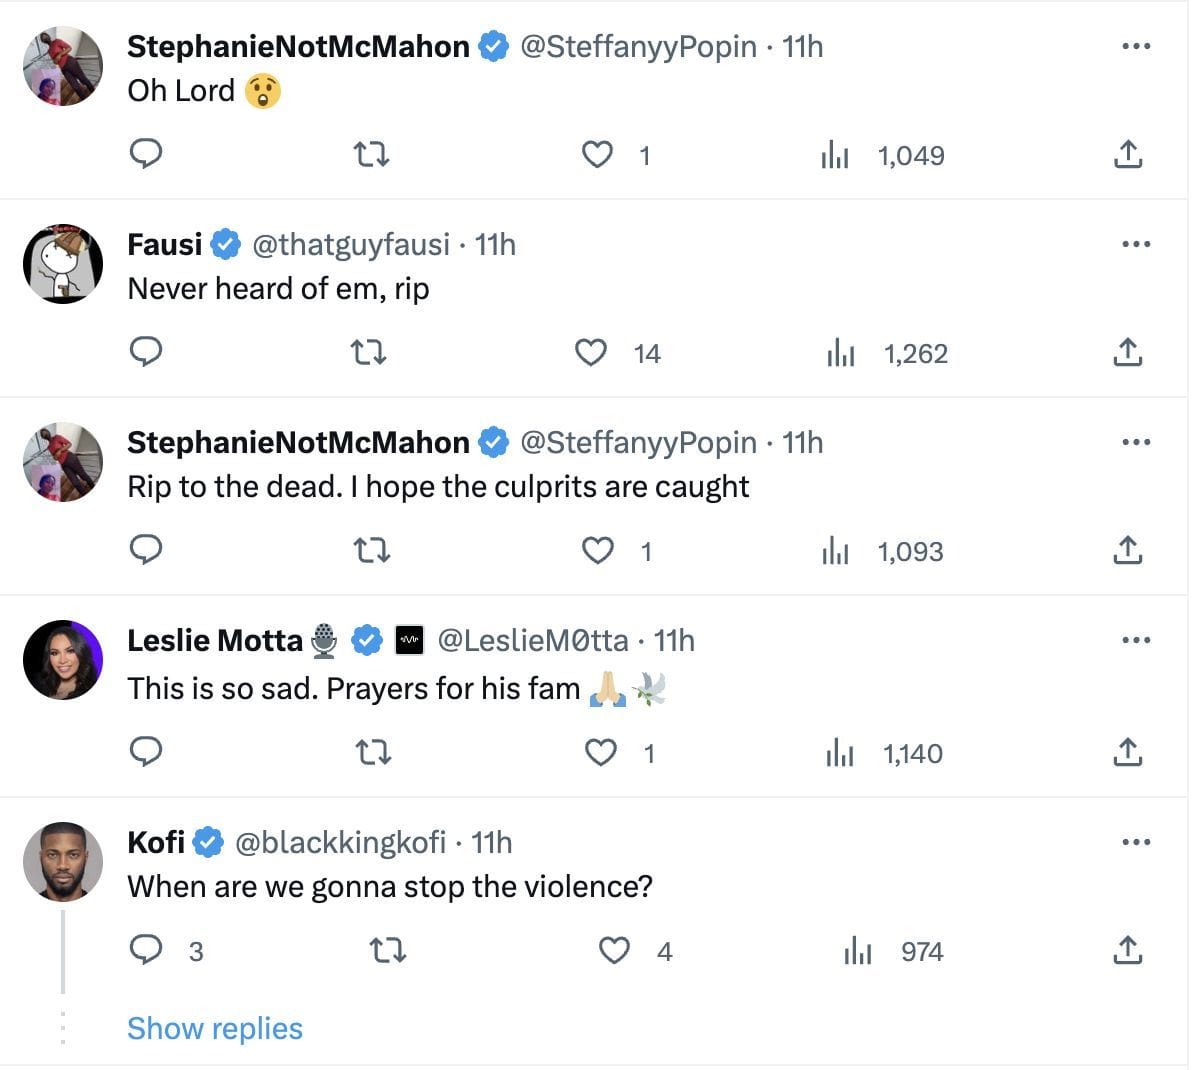Like Fausi's "Never heard of em" tweet
Image resolution: width=1196 pixels, height=1070 pixels.
pyautogui.click(x=591, y=353)
